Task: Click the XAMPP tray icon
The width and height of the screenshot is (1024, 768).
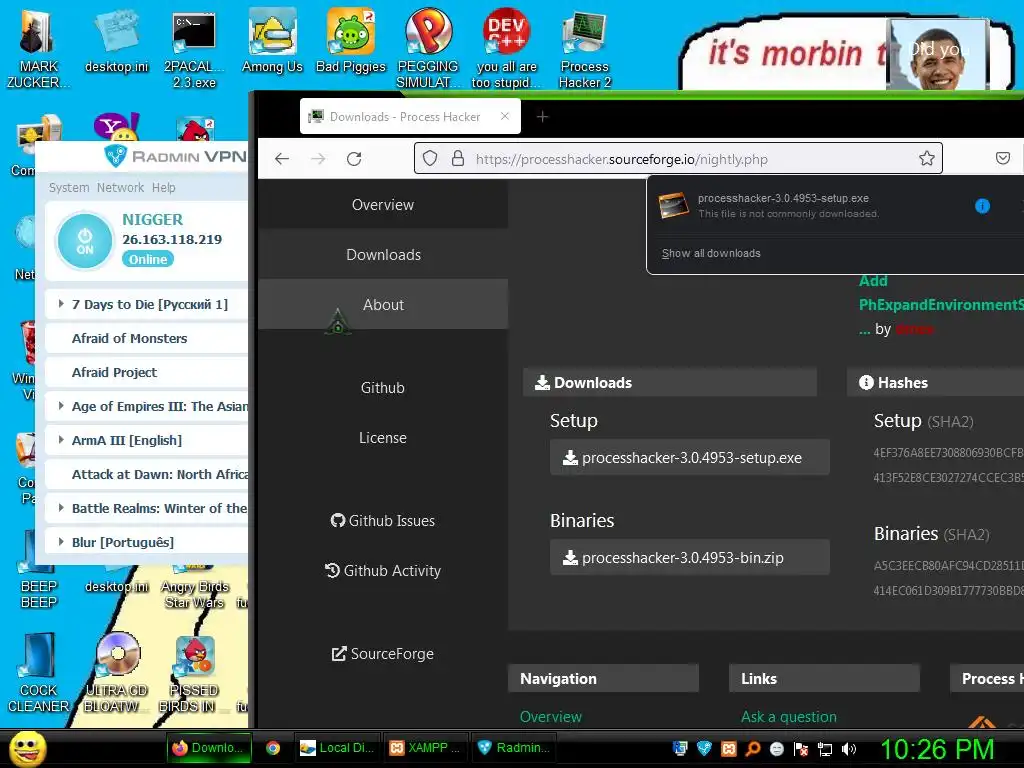Action: click(x=729, y=749)
